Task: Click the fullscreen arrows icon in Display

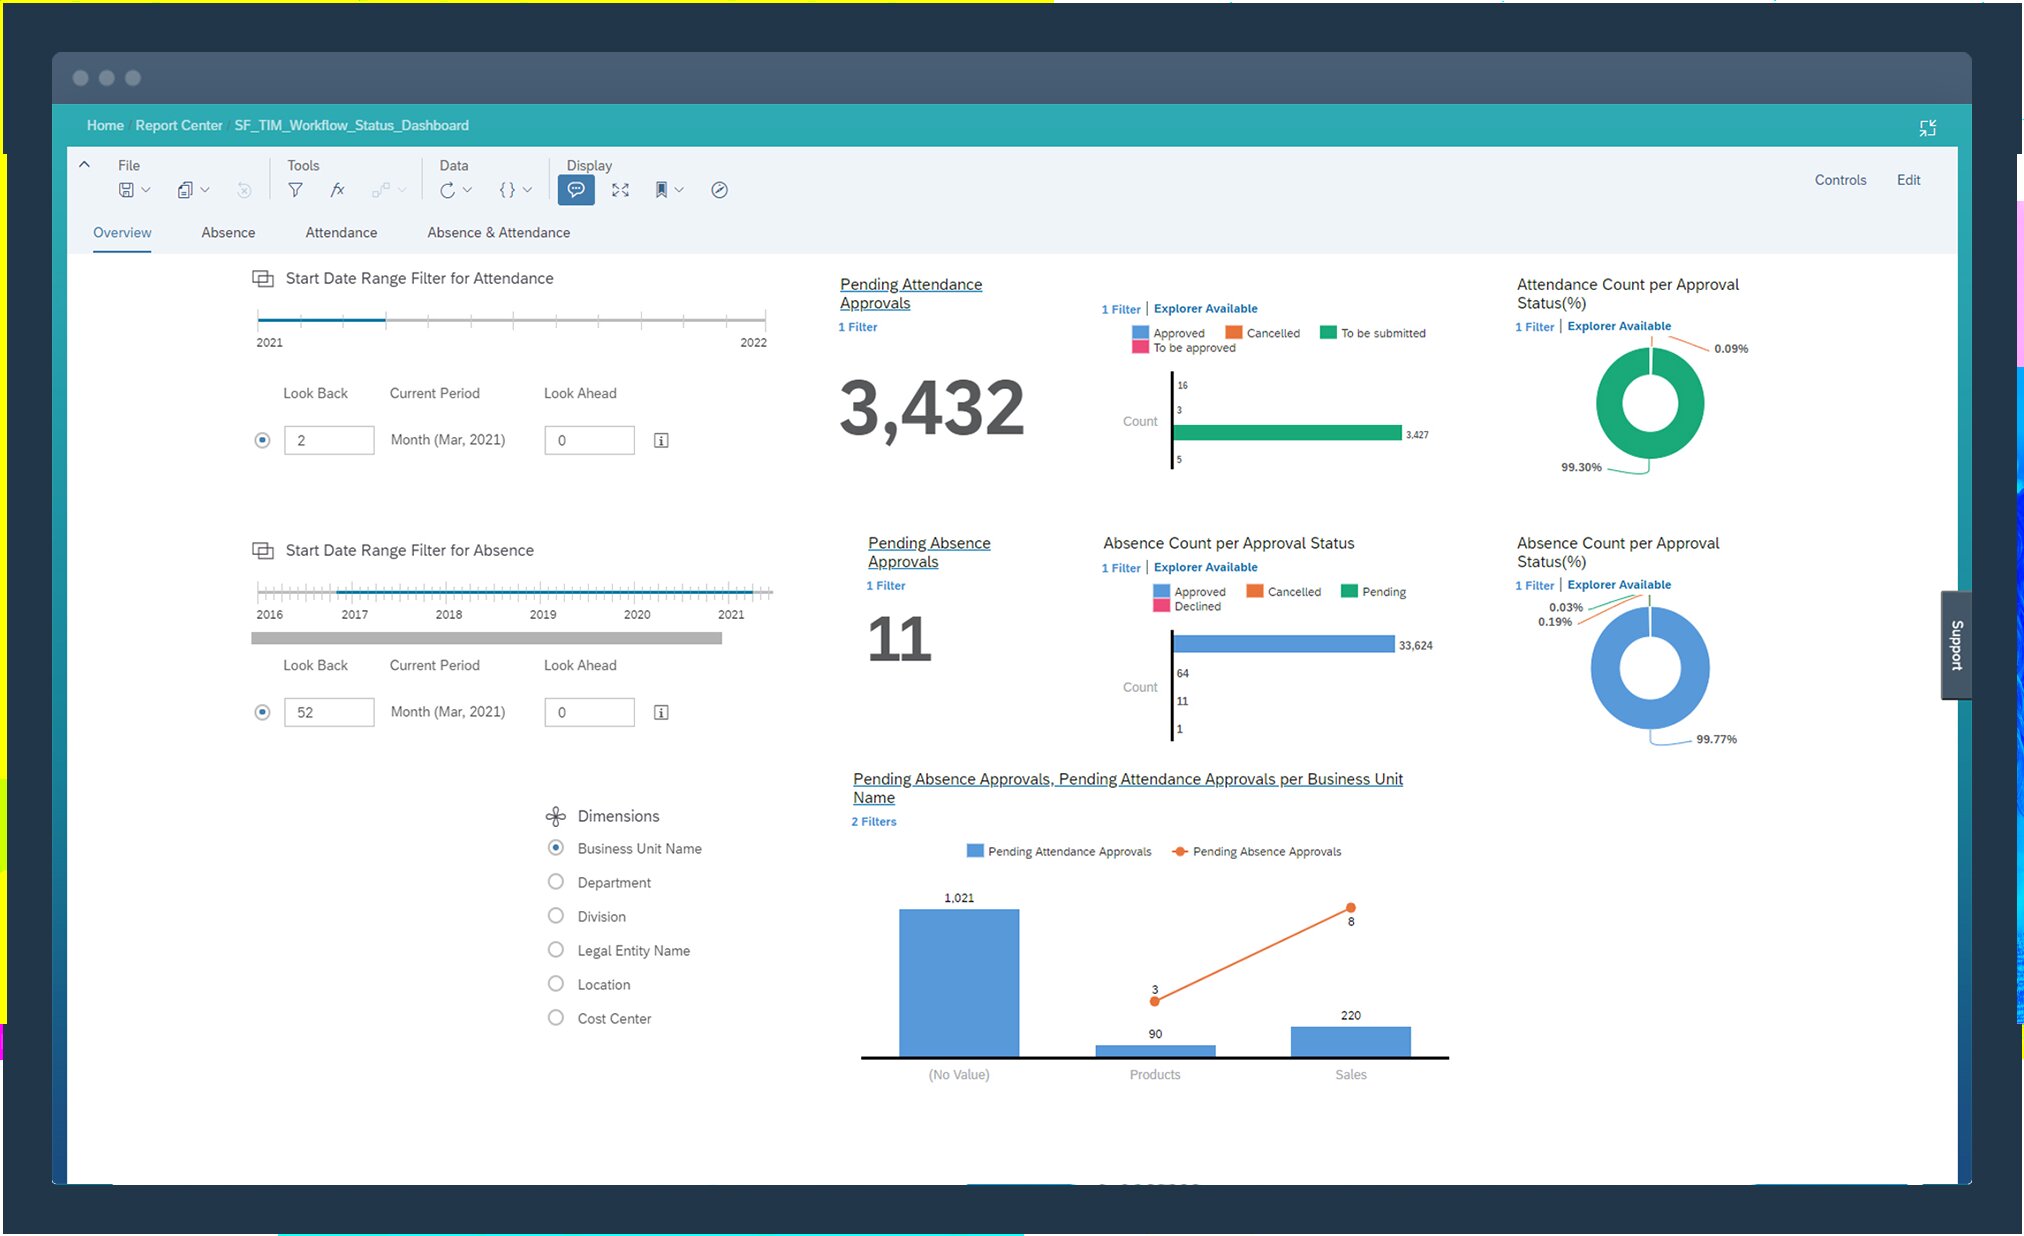Action: coord(620,190)
